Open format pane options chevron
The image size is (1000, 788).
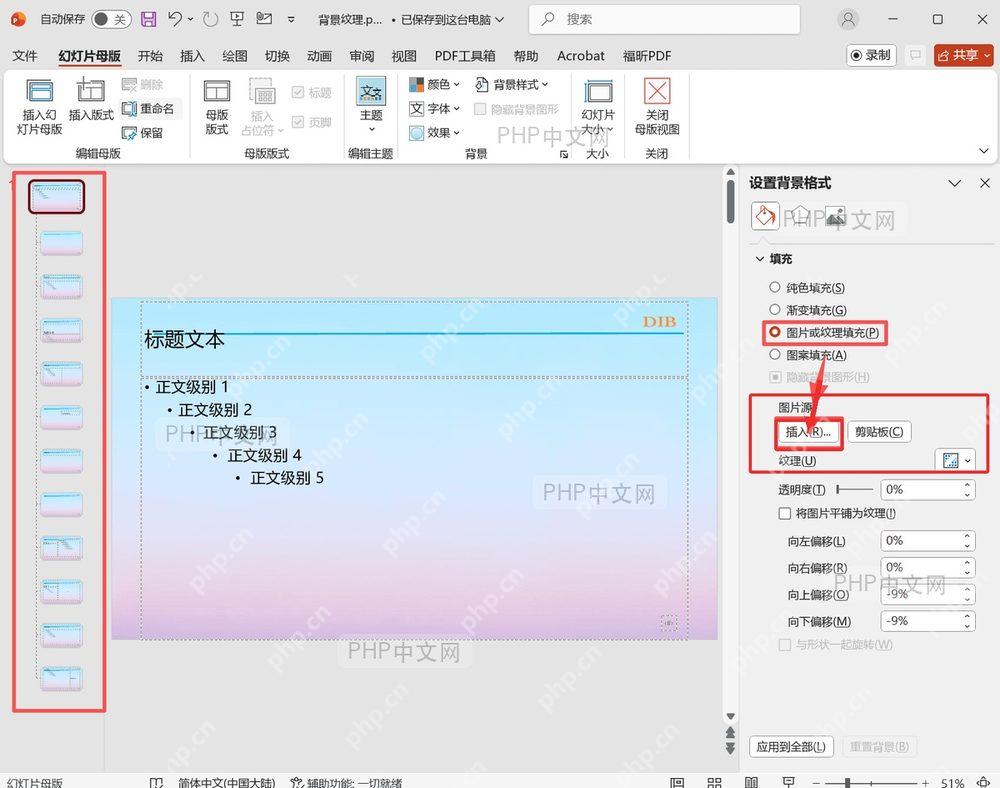[954, 183]
